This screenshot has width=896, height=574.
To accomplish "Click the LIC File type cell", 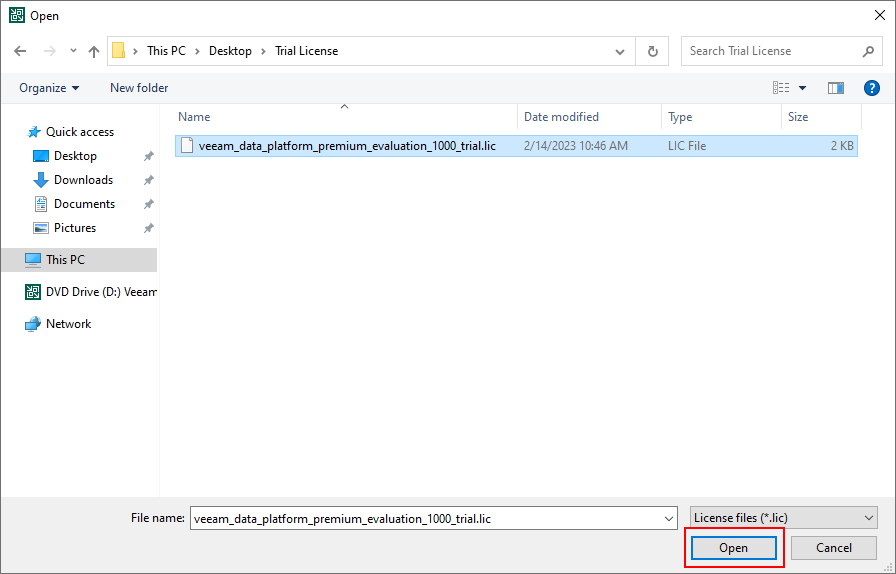I will (x=687, y=146).
